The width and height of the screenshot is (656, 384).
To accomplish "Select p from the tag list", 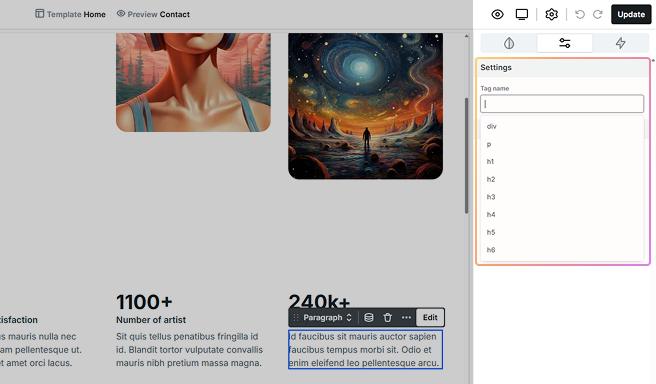I will [x=562, y=144].
